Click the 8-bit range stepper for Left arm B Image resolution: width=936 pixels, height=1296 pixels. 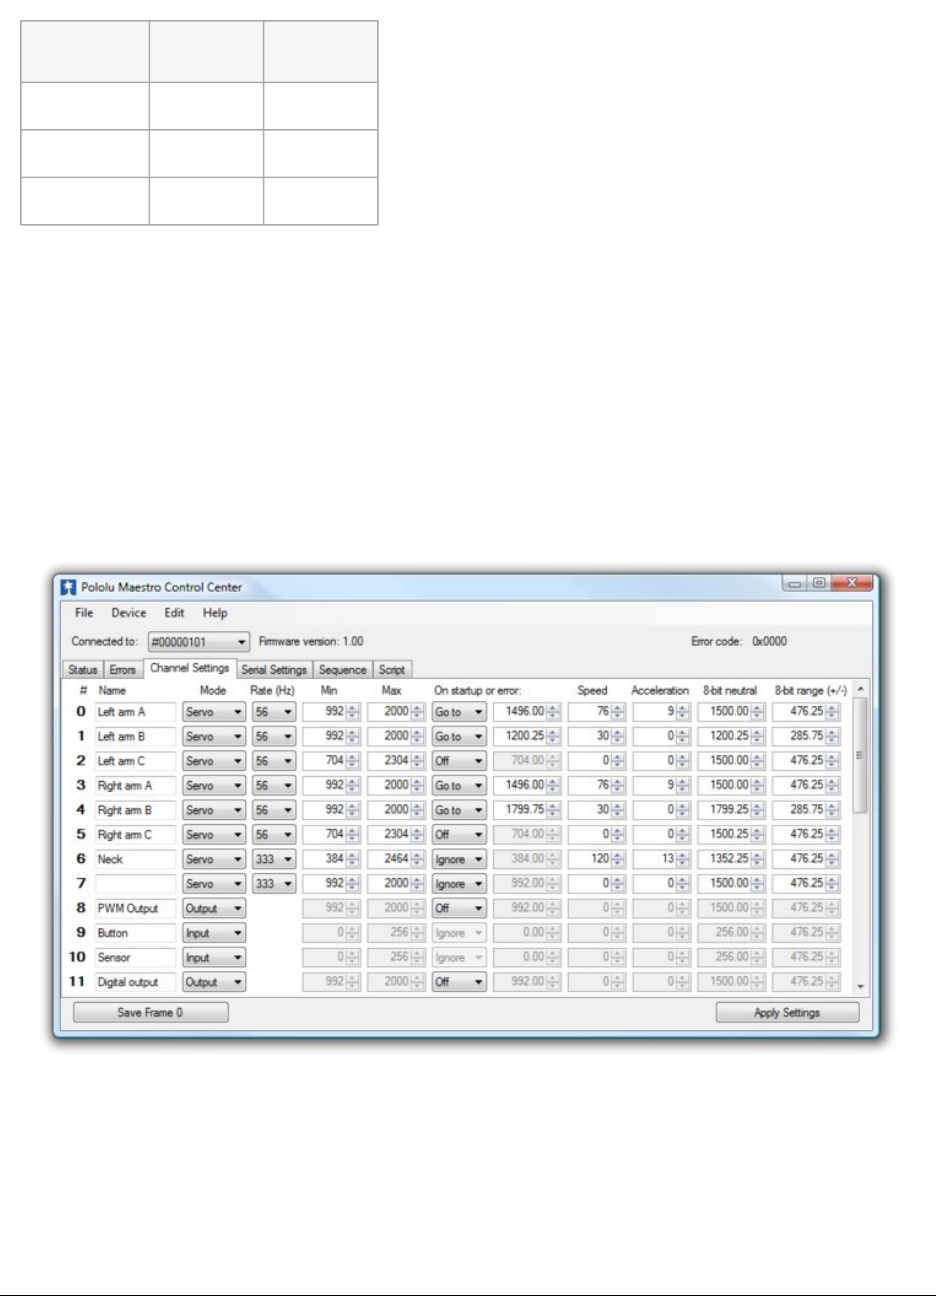(832, 736)
